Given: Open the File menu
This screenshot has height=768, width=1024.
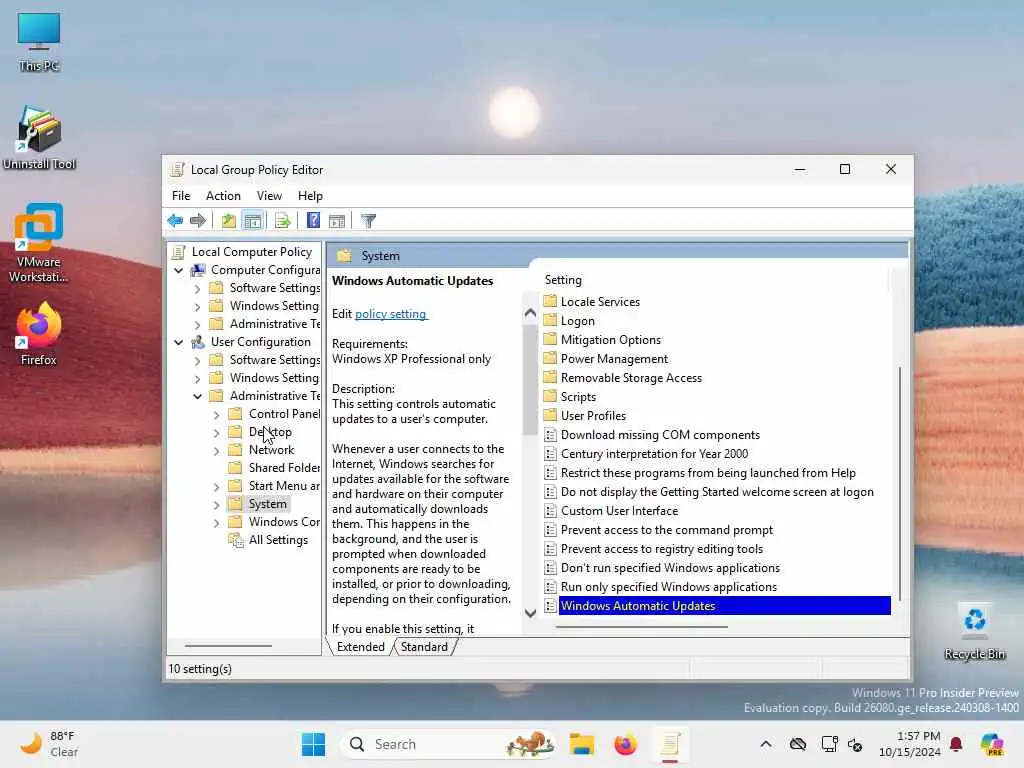Looking at the screenshot, I should tap(181, 196).
